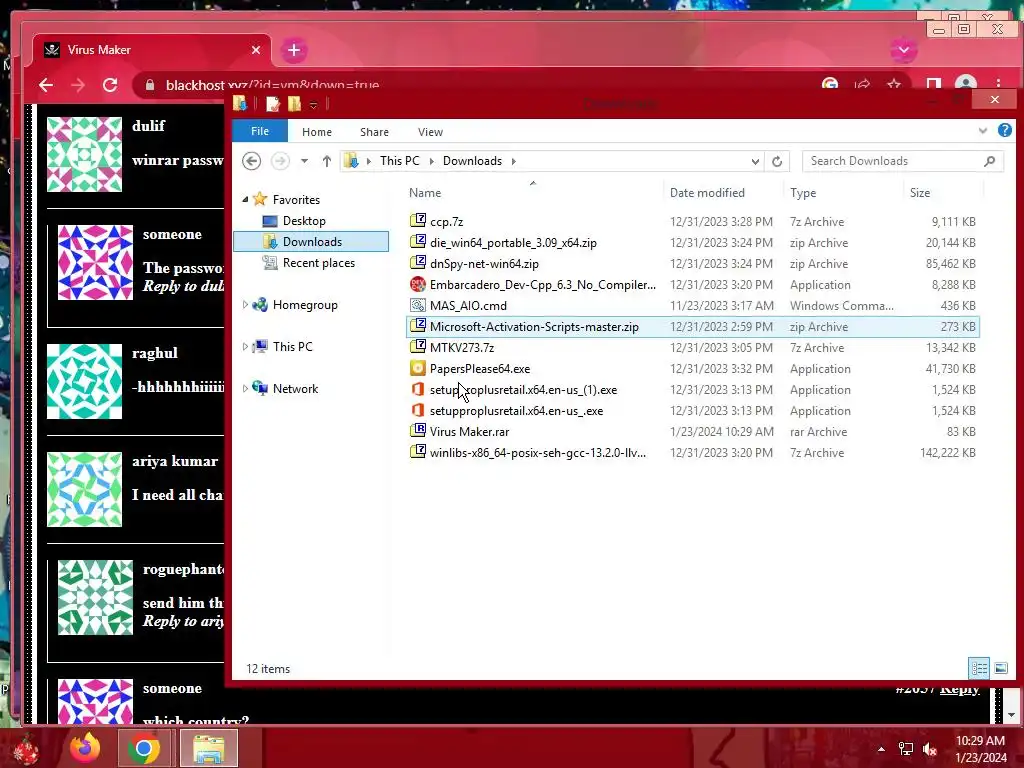Viewport: 1024px width, 768px height.
Task: Open the File ribbon menu
Action: [260, 131]
